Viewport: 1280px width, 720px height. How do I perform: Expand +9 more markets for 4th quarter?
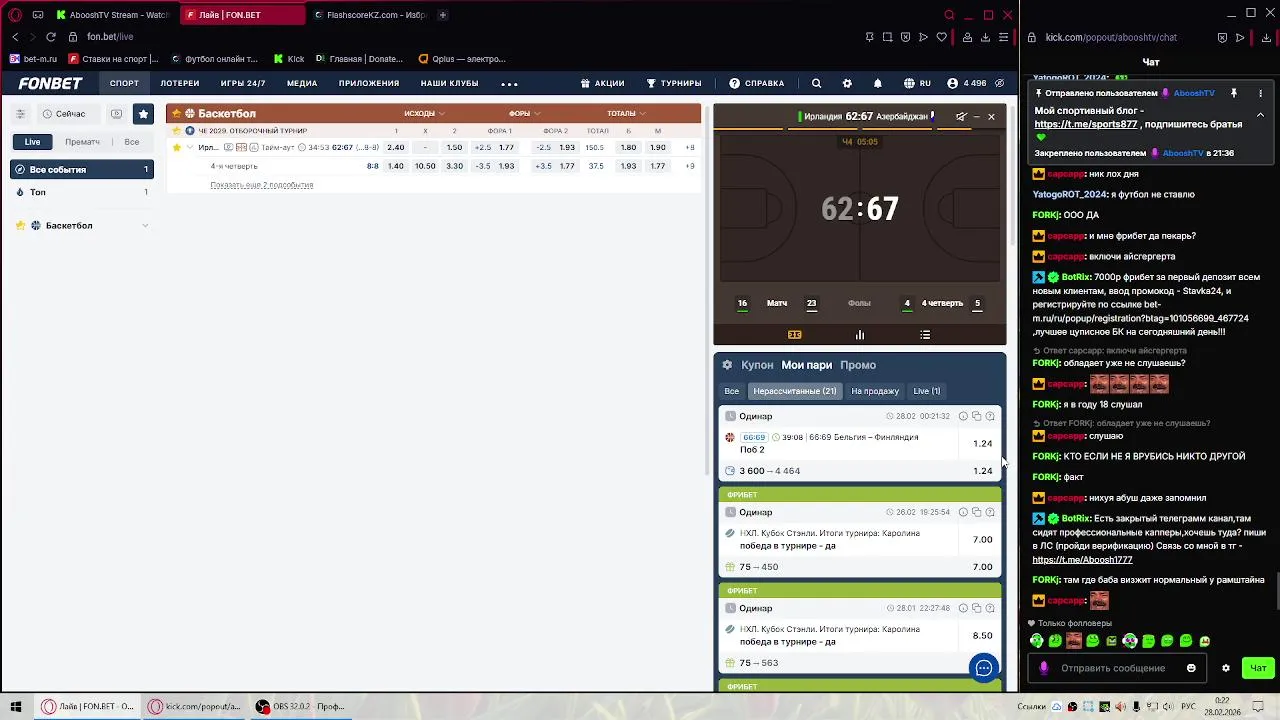pyautogui.click(x=690, y=166)
